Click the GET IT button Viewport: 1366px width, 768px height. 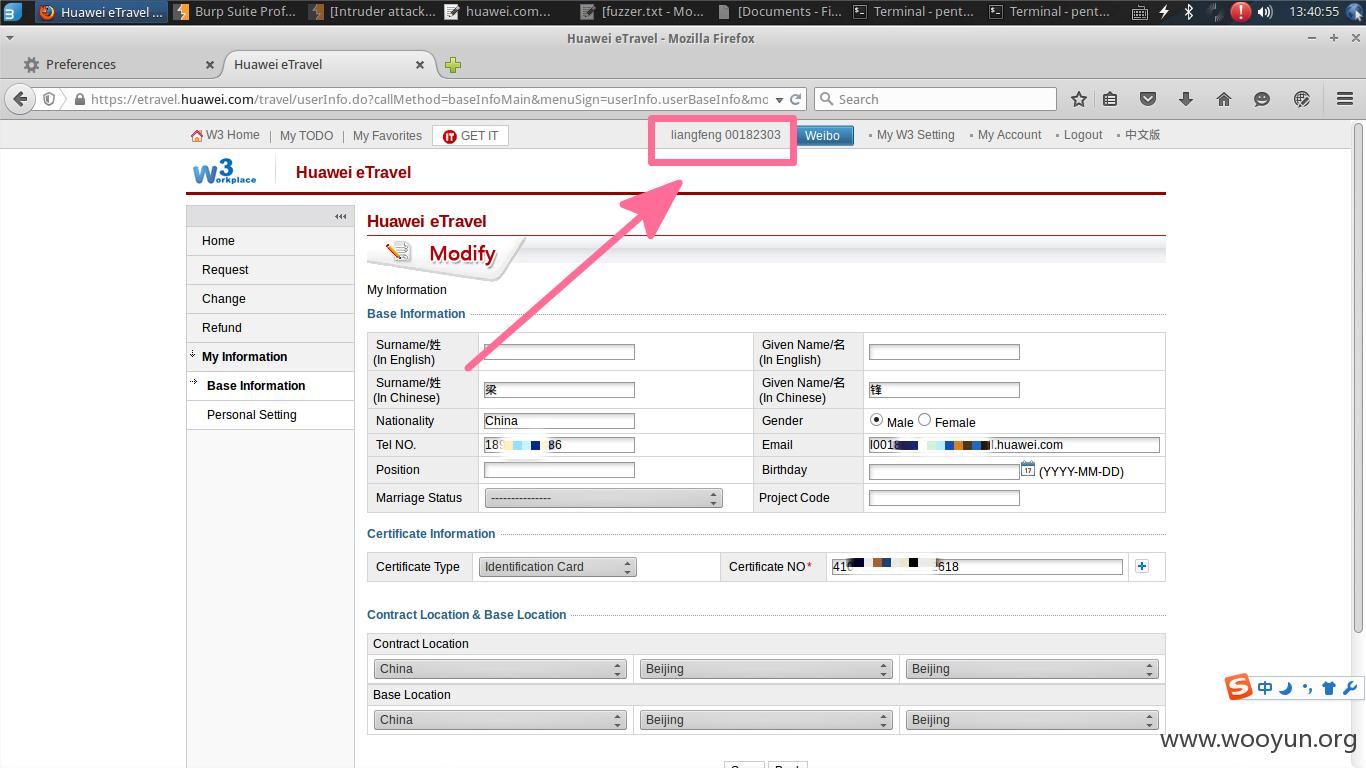click(x=470, y=136)
